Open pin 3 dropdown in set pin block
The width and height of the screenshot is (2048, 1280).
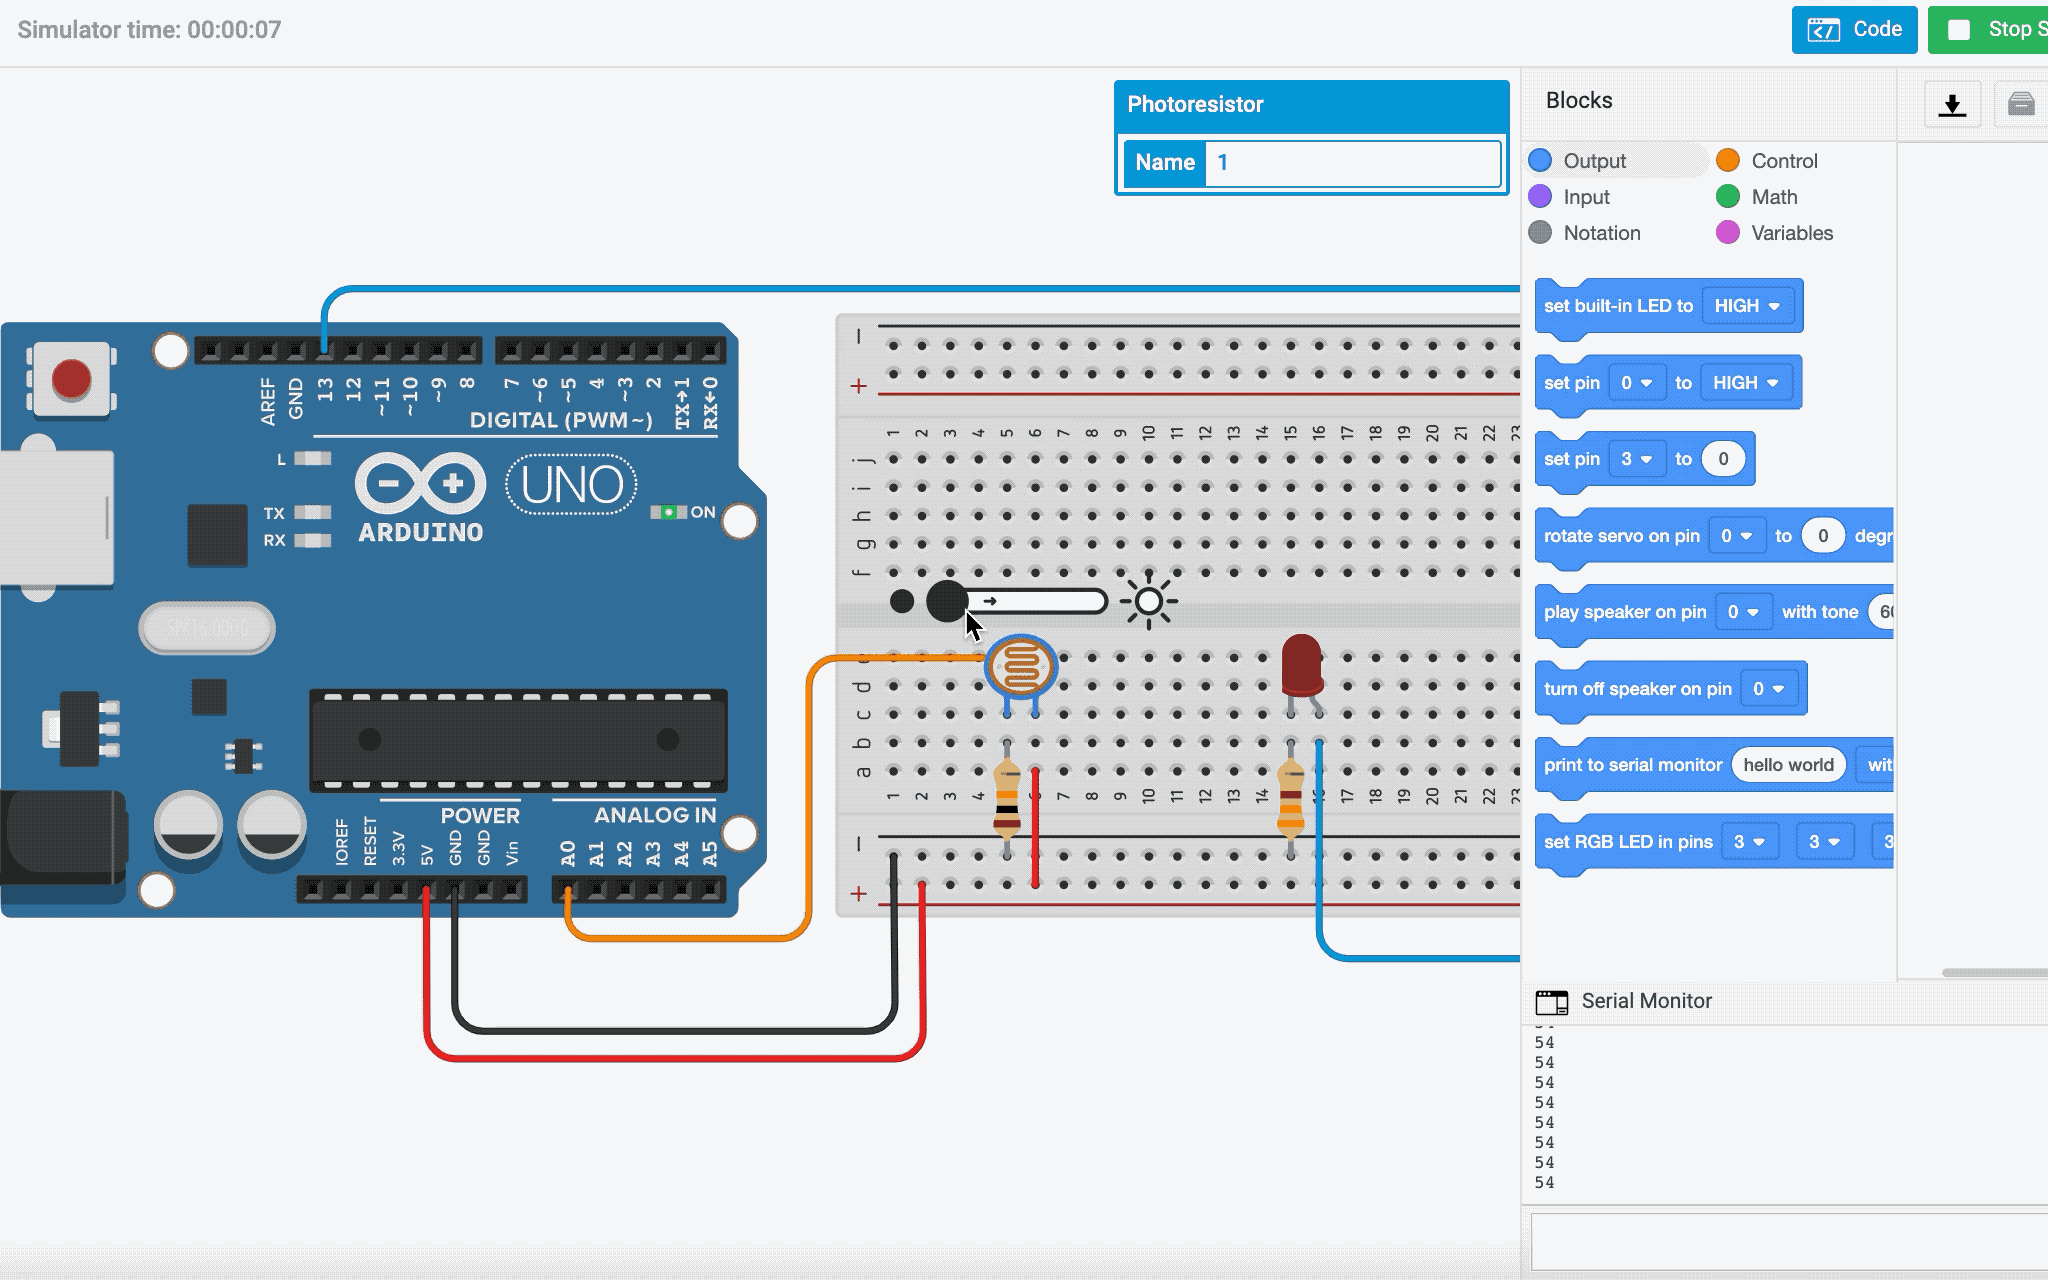(1636, 459)
